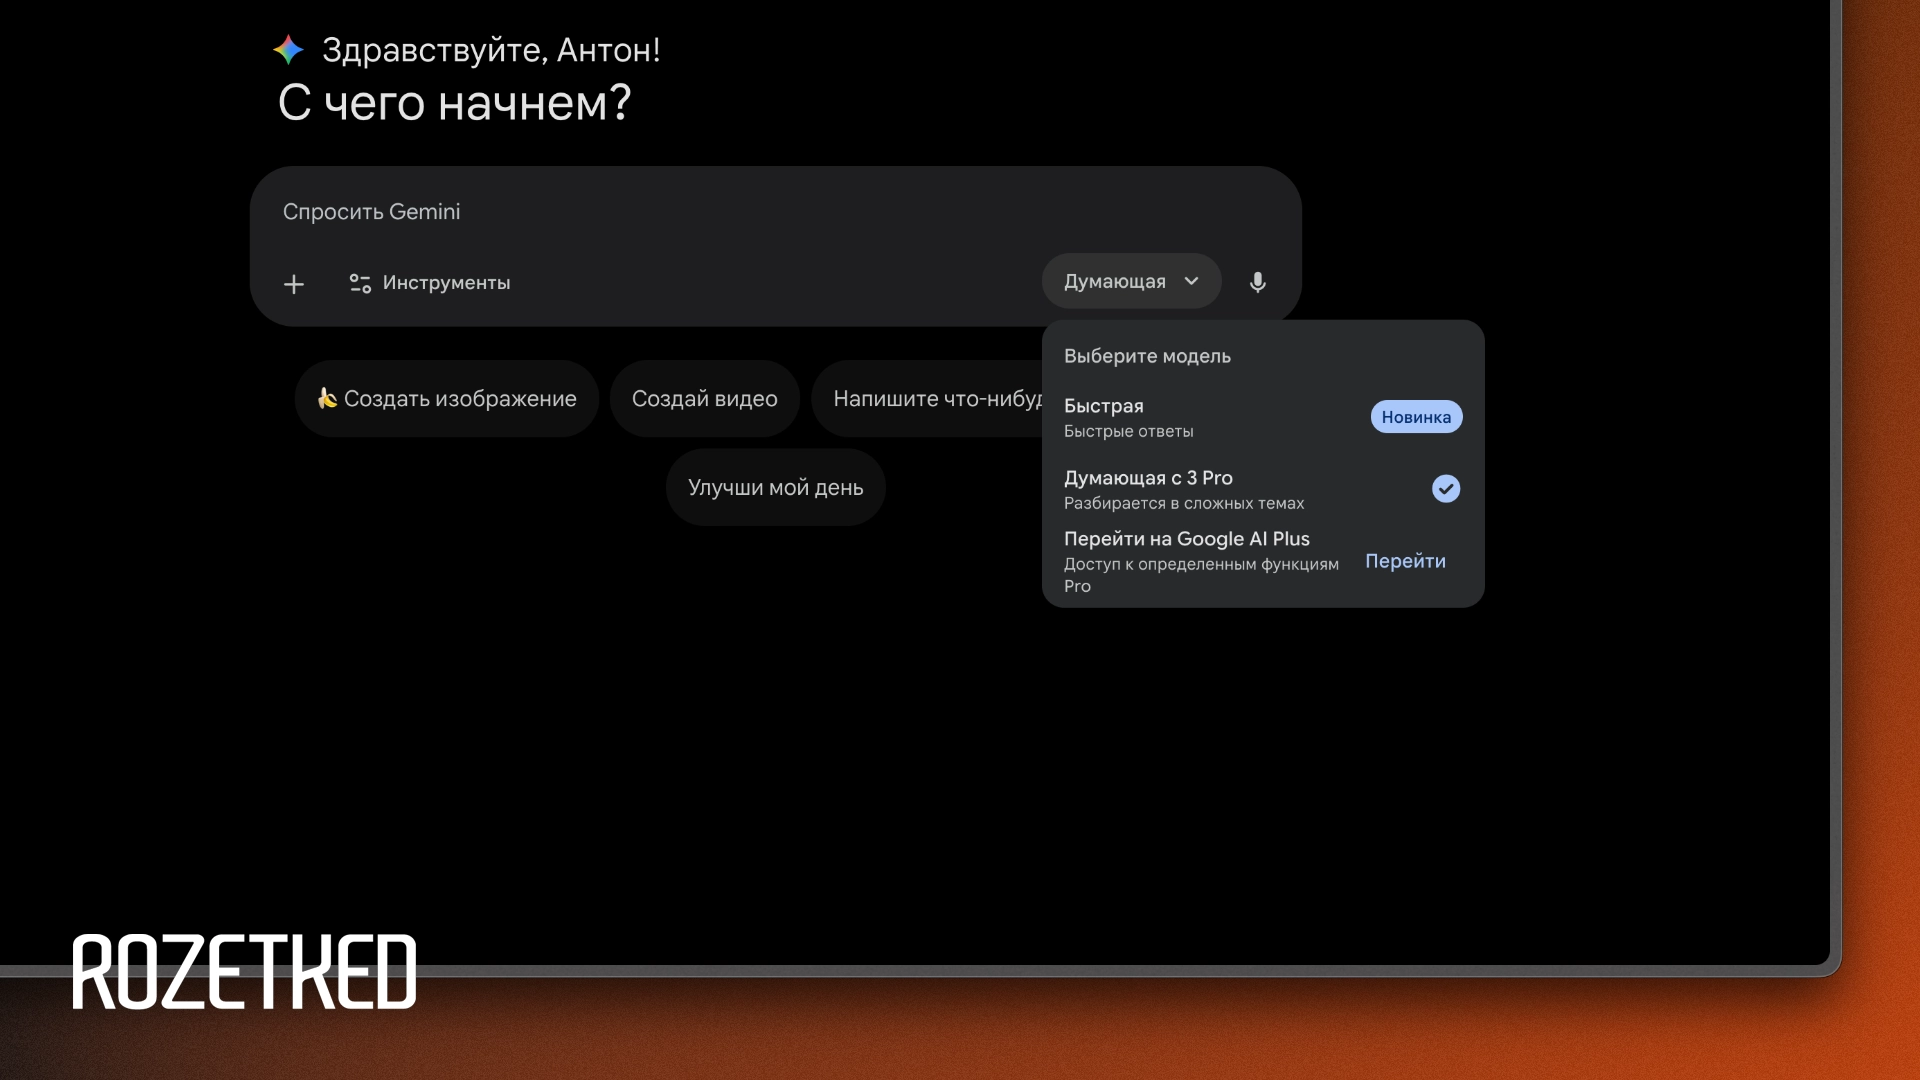
Task: Click the Новинка badge
Action: pos(1416,417)
